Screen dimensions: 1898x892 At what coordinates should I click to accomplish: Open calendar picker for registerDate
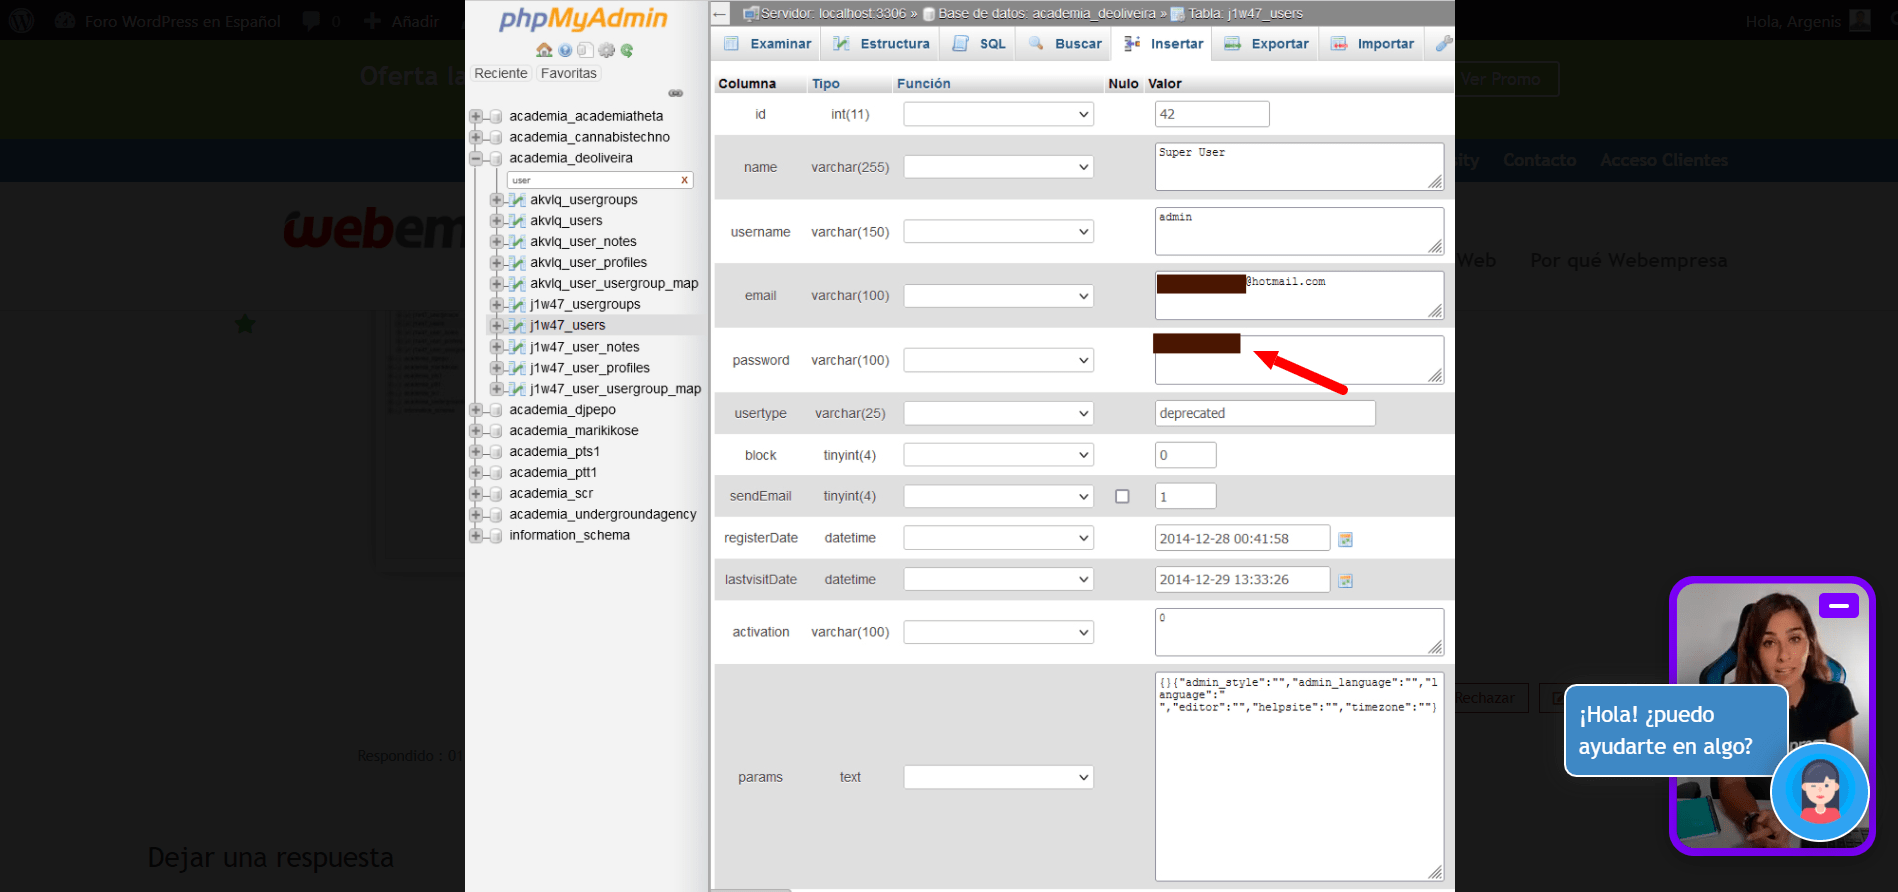(x=1346, y=539)
